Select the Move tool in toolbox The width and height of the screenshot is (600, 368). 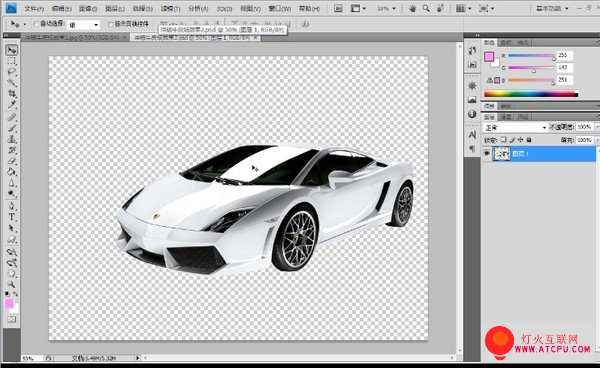[x=12, y=50]
